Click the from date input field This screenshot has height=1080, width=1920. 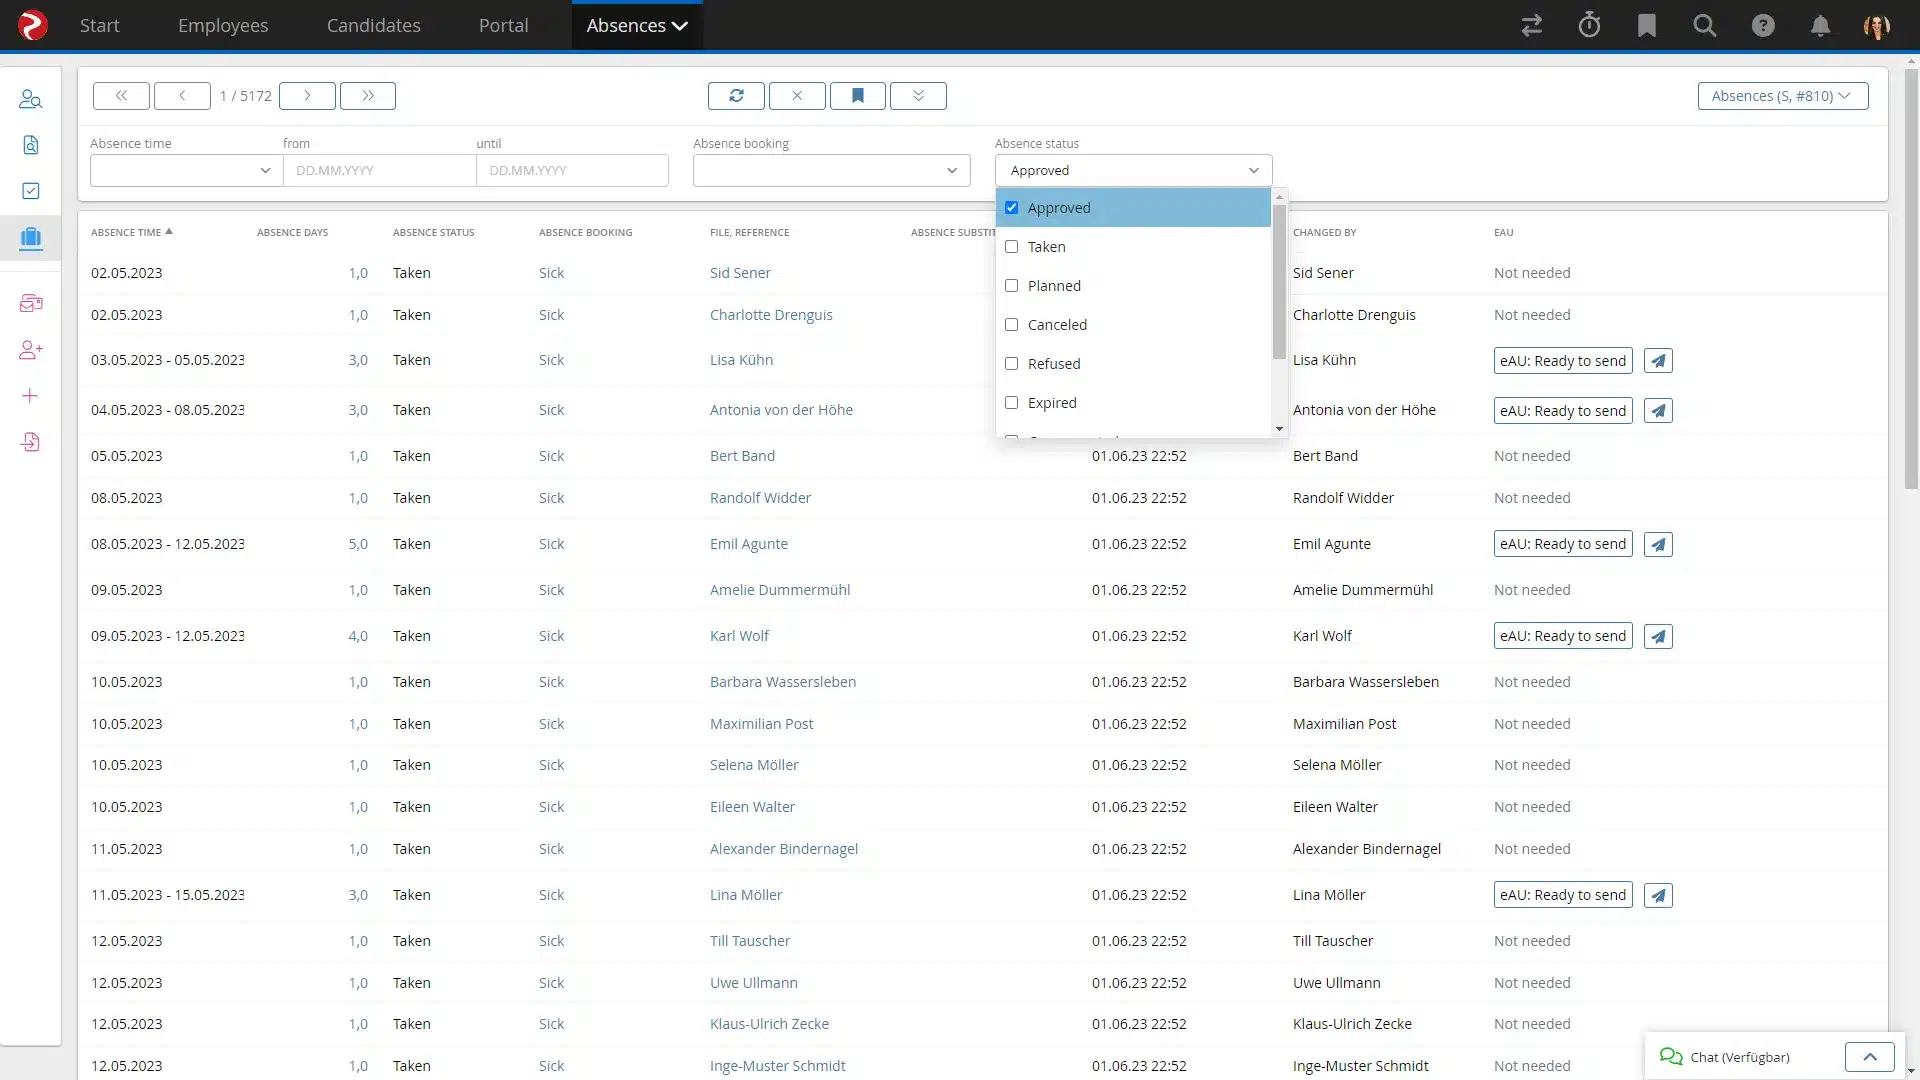(380, 170)
